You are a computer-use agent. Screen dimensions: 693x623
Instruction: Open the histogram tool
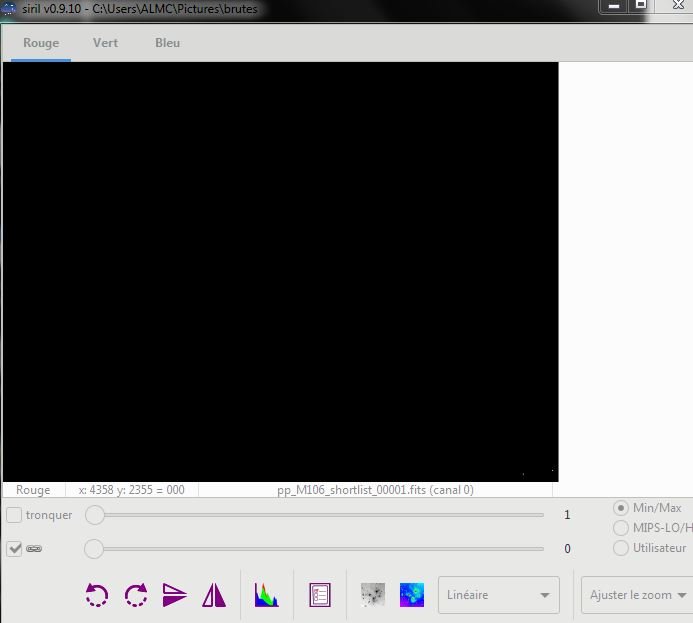(x=267, y=595)
